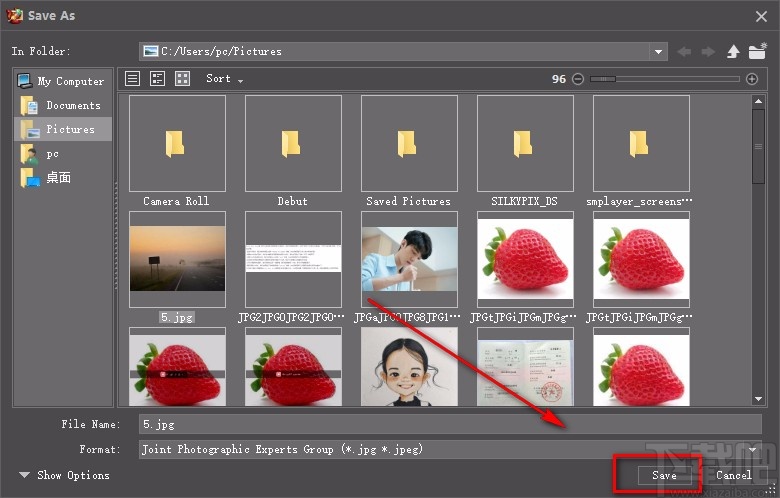
Task: Decrease thumbnail size with minus icon
Action: point(578,79)
